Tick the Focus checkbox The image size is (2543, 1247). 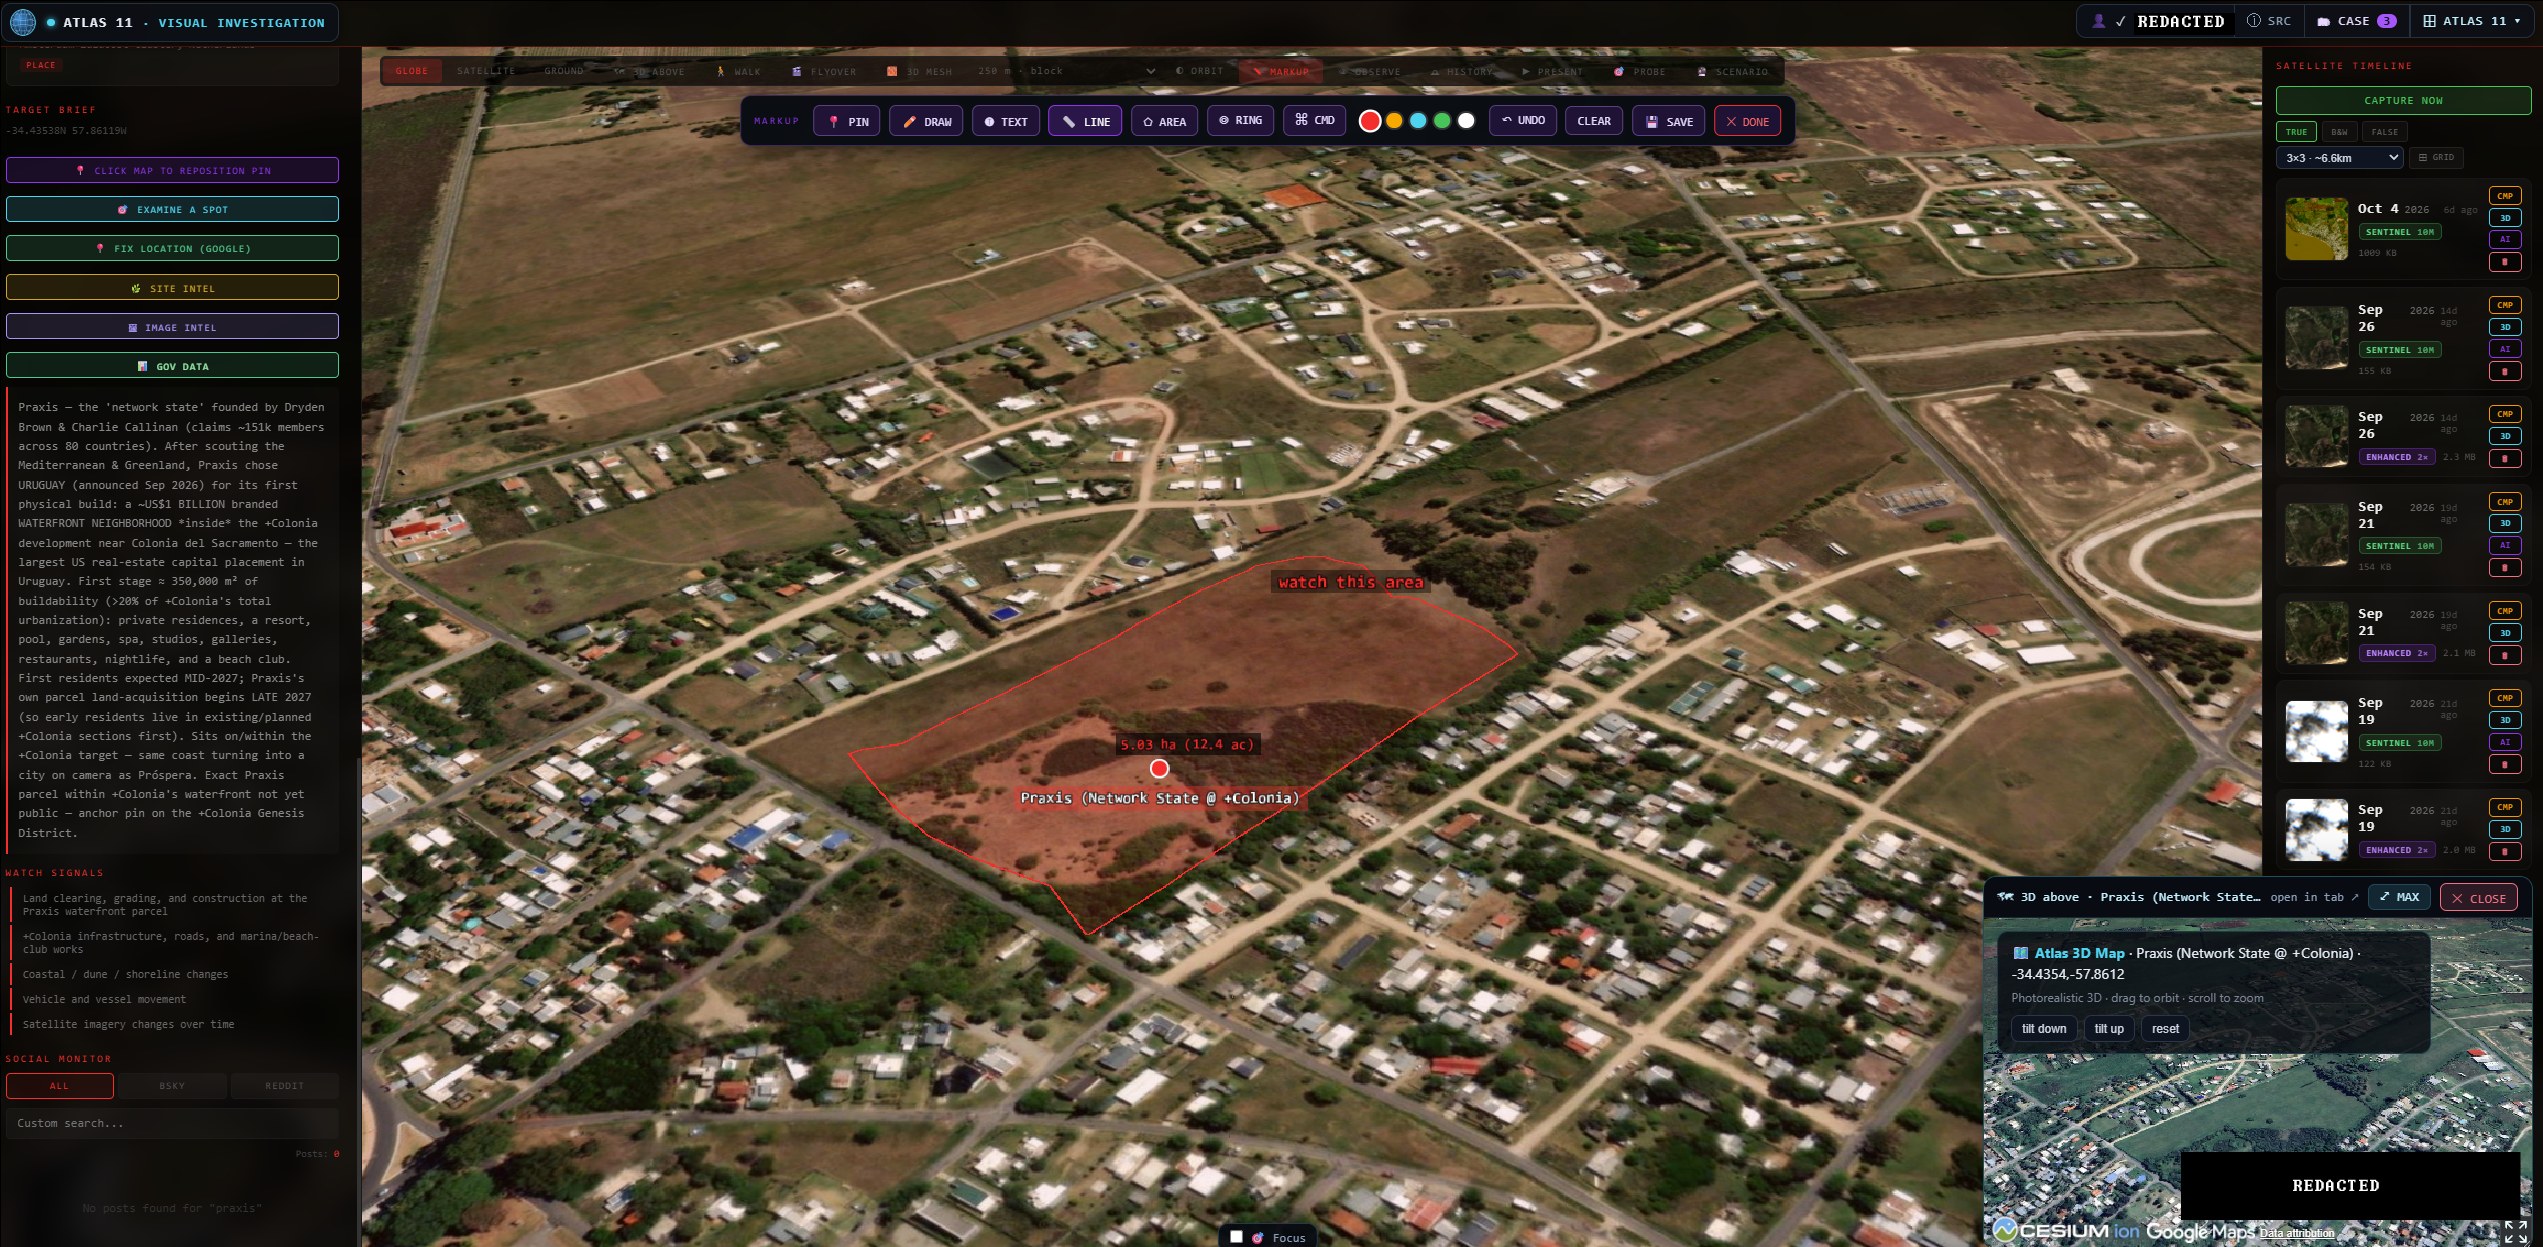(x=1236, y=1237)
